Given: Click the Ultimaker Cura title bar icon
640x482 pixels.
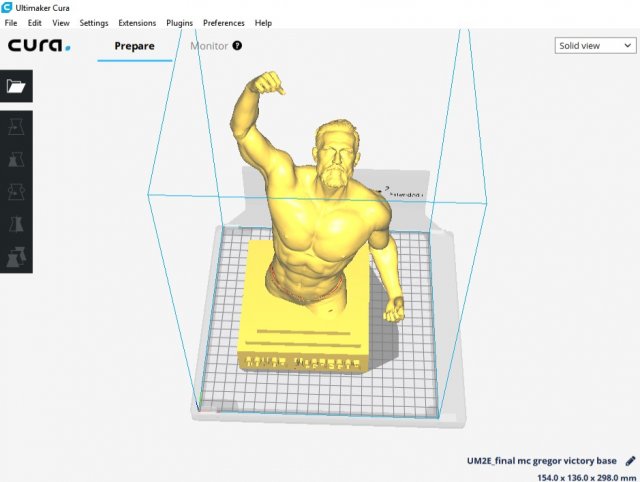Looking at the screenshot, I should coord(7,8).
